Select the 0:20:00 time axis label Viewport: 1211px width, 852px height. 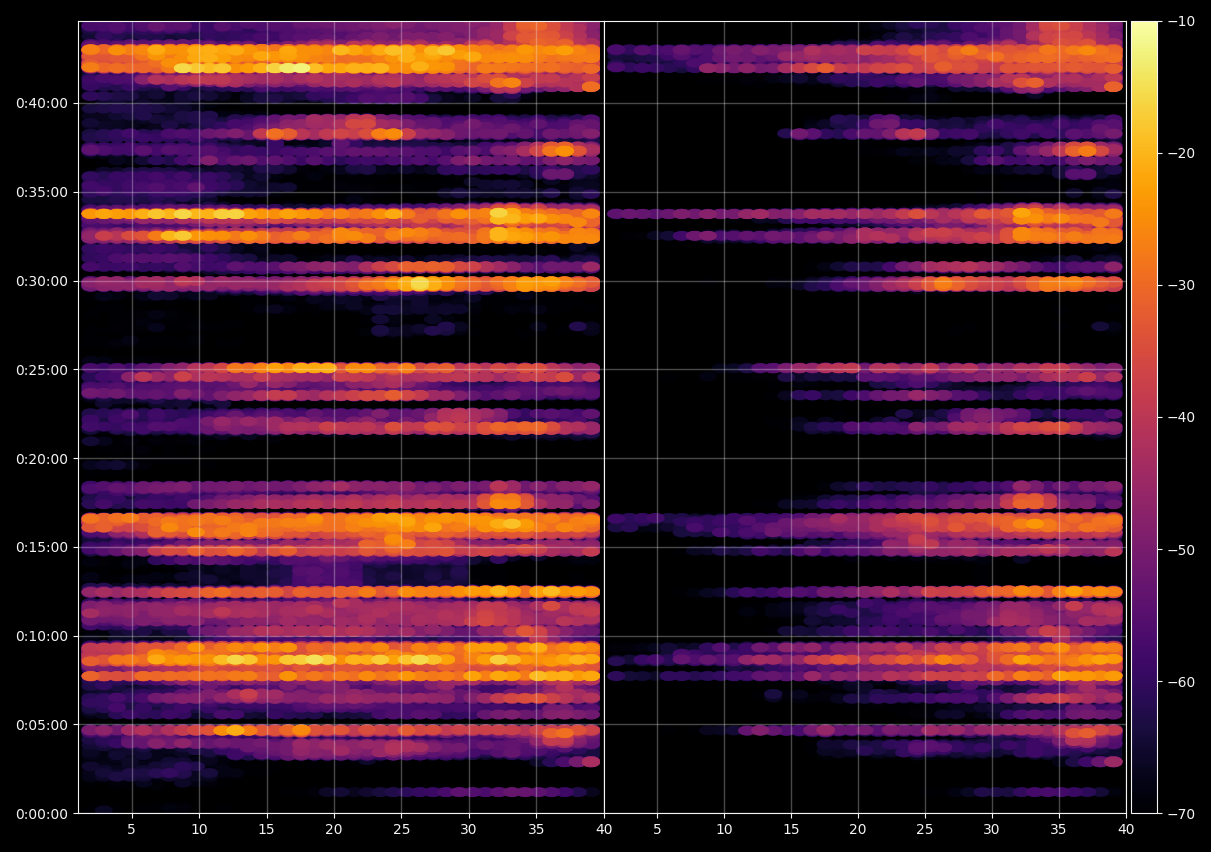click(42, 458)
